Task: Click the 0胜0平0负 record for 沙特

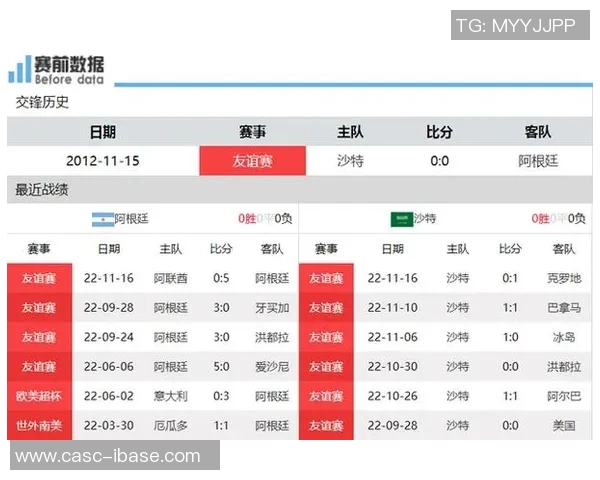Action: (558, 219)
